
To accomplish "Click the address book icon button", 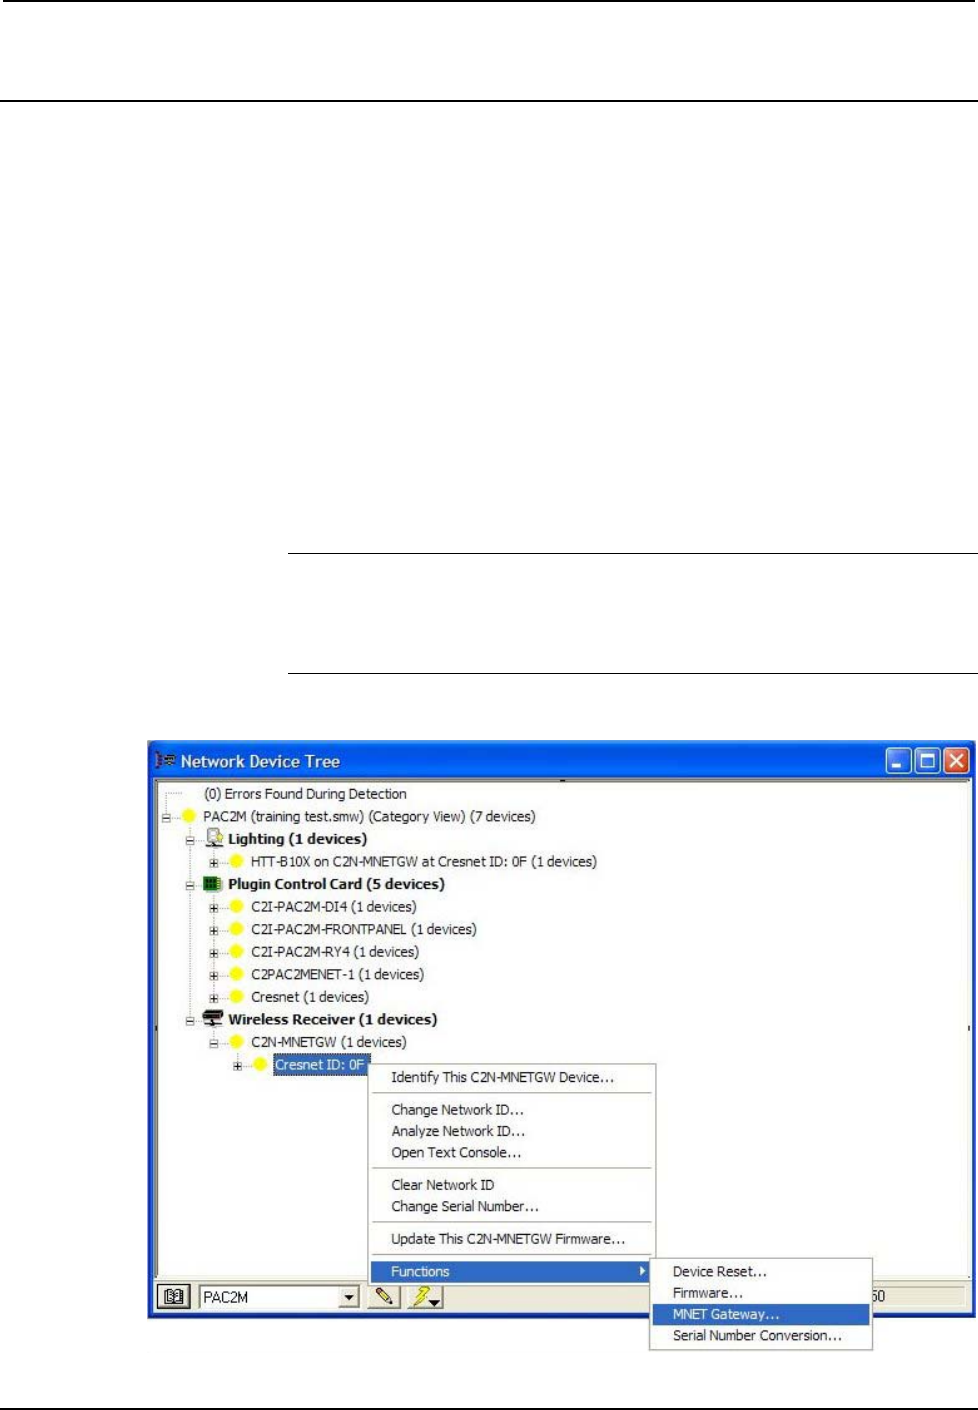I will pos(174,1297).
